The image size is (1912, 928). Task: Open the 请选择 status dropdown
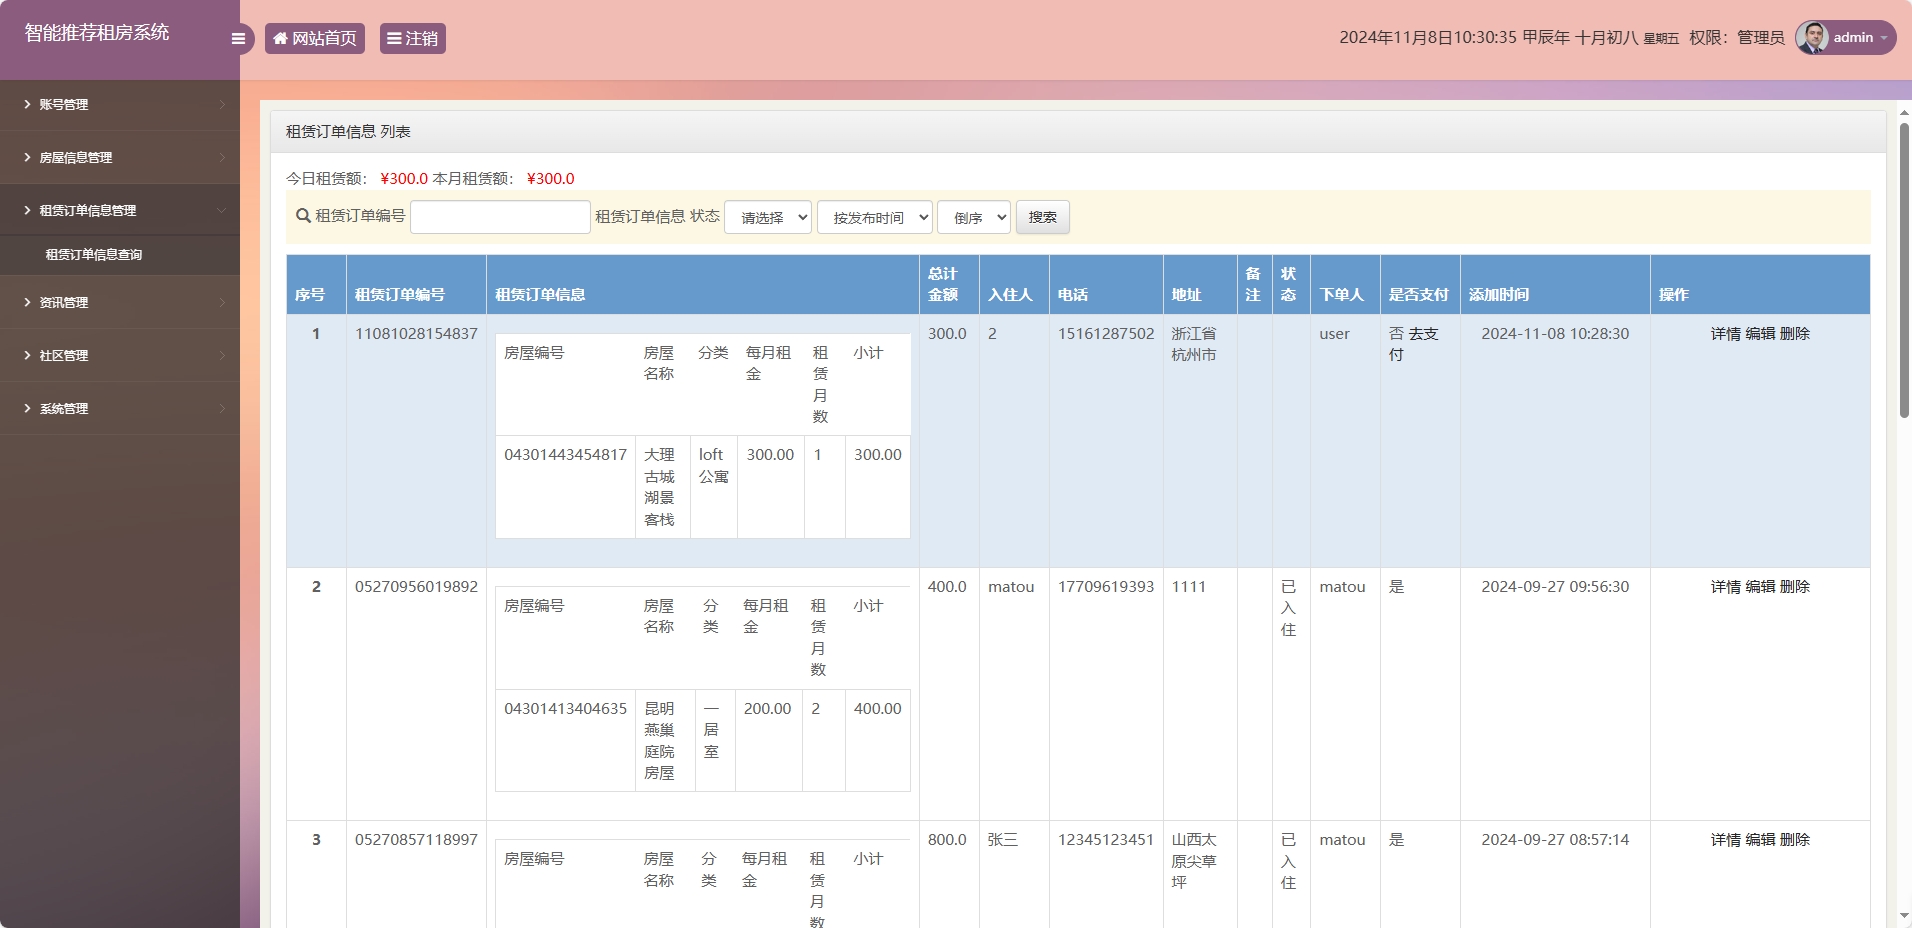click(x=768, y=216)
